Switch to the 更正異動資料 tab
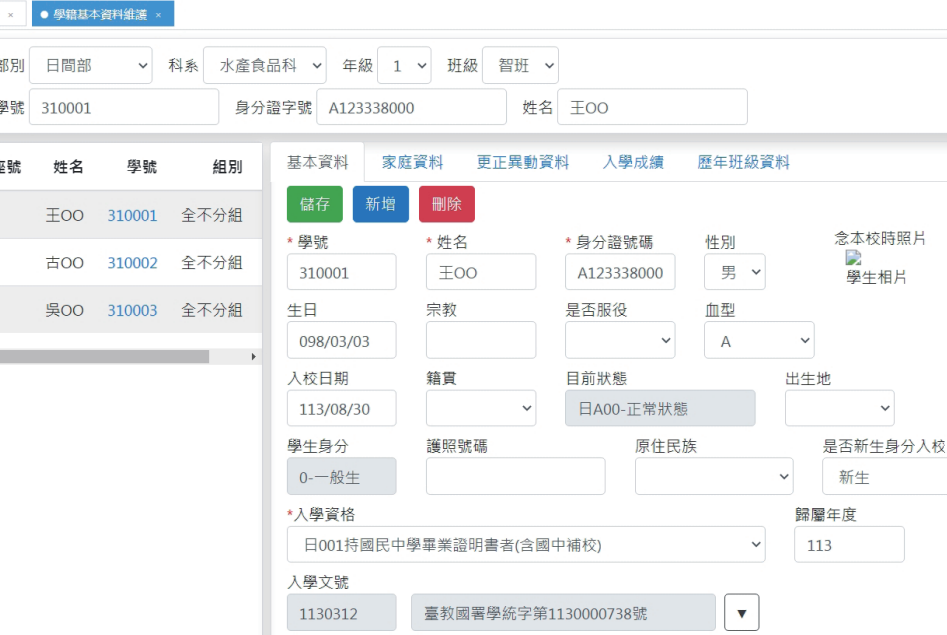Viewport: 947px width, 635px height. (x=523, y=162)
